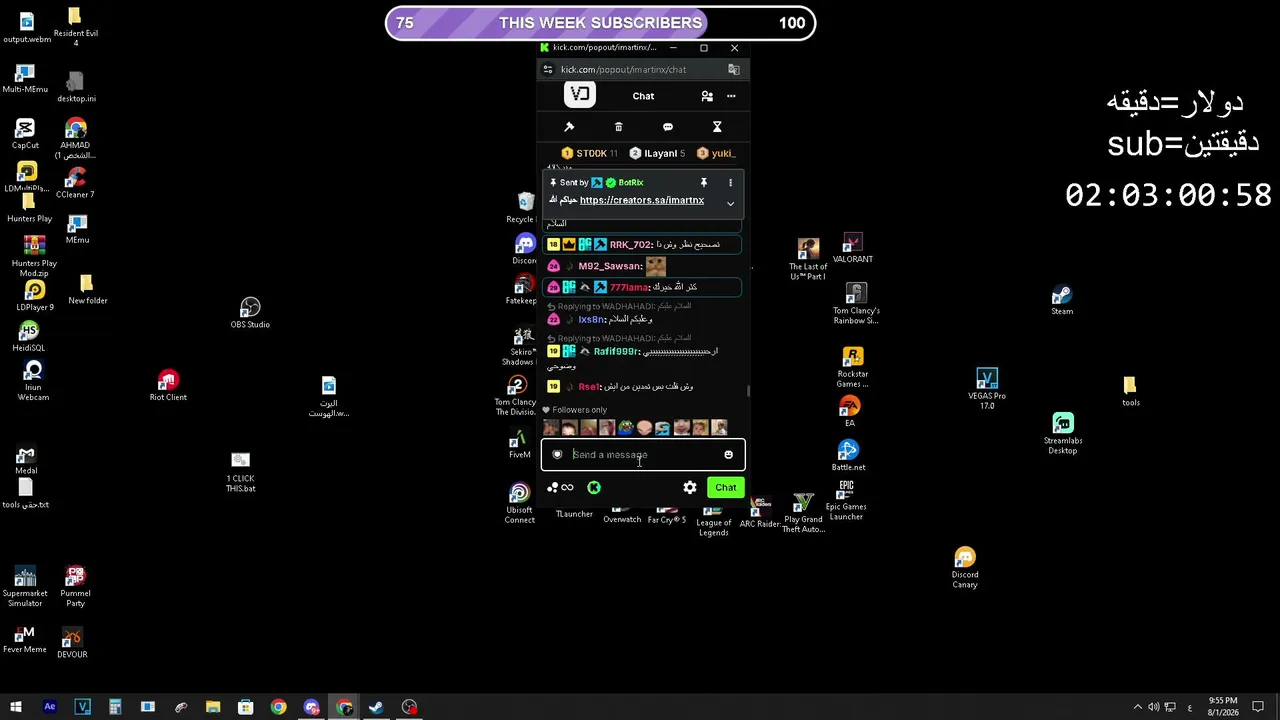Click the translate page icon in address bar
Image resolution: width=1280 pixels, height=720 pixels.
click(734, 69)
